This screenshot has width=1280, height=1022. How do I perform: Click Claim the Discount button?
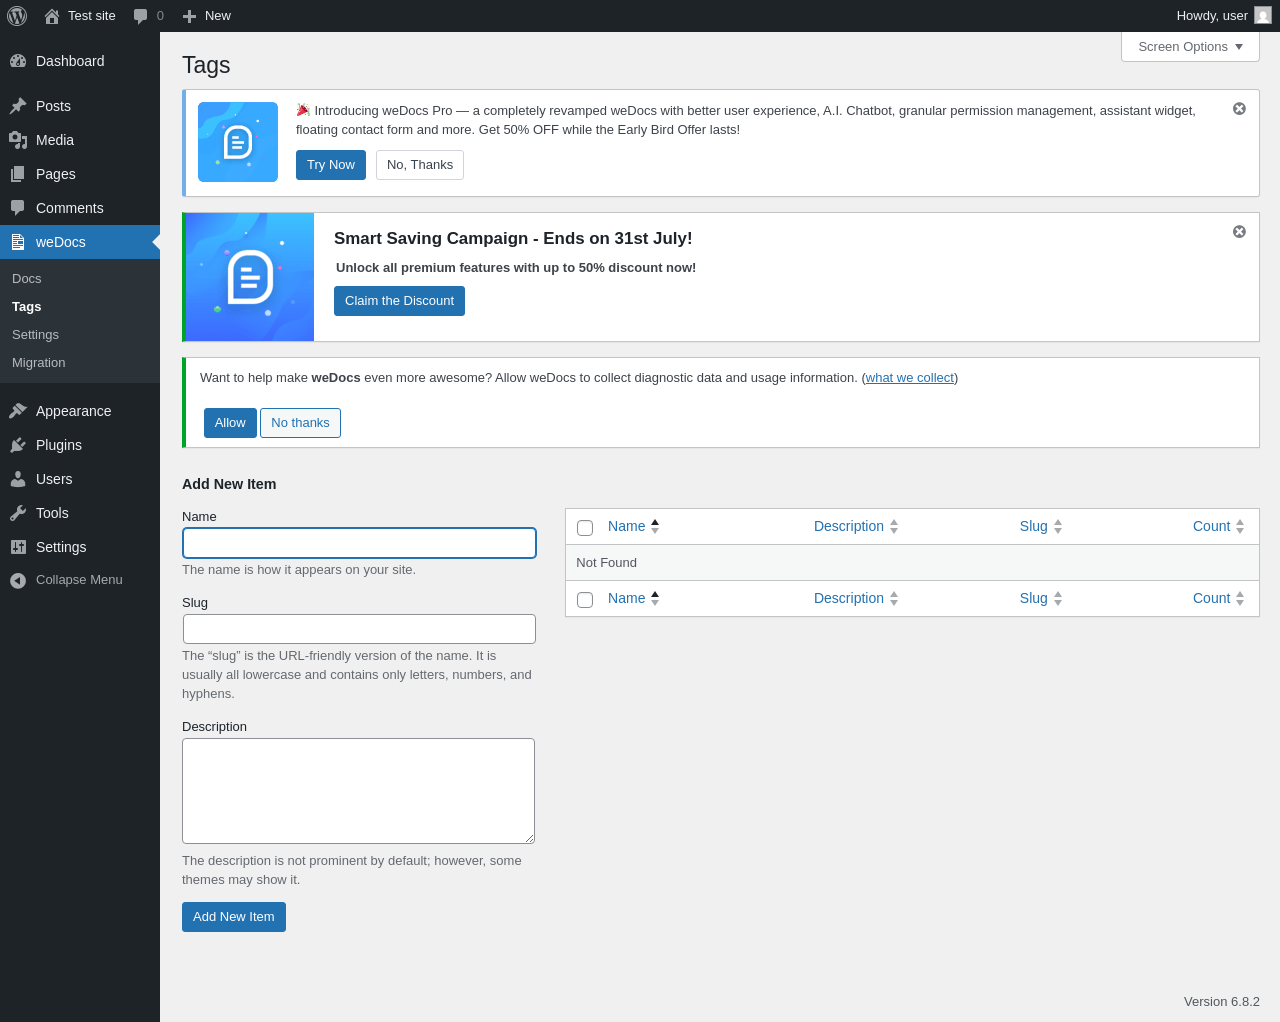coord(399,301)
